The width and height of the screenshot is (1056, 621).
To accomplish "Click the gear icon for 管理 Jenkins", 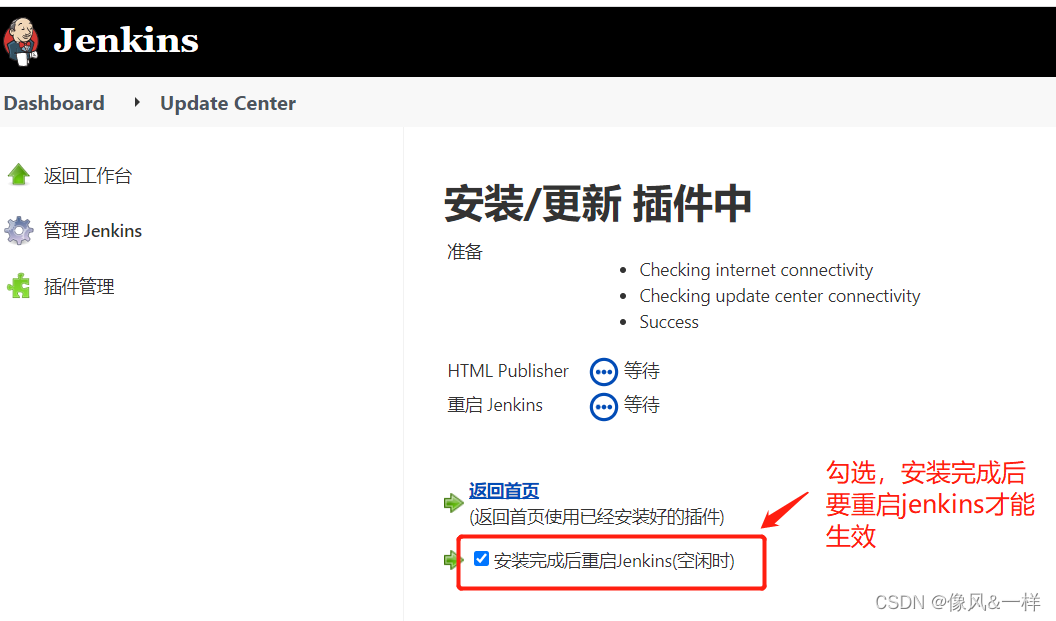I will pyautogui.click(x=19, y=231).
